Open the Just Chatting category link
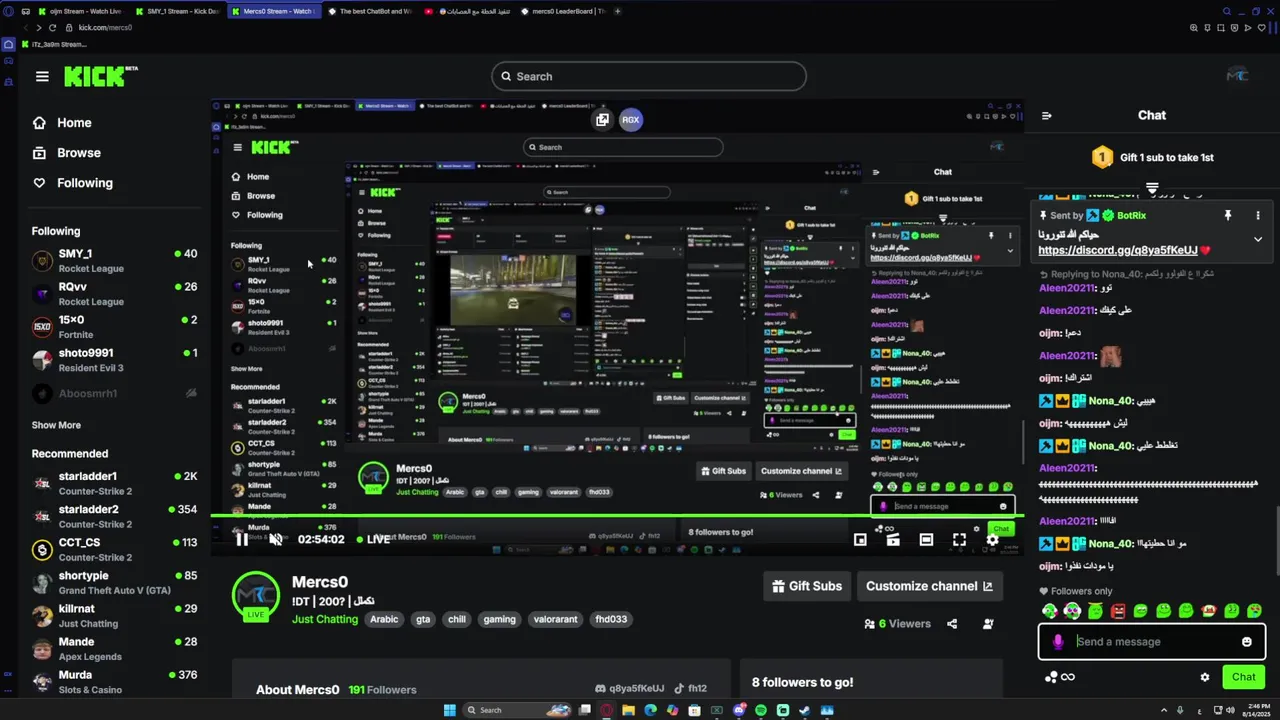The height and width of the screenshot is (720, 1280). tap(325, 619)
